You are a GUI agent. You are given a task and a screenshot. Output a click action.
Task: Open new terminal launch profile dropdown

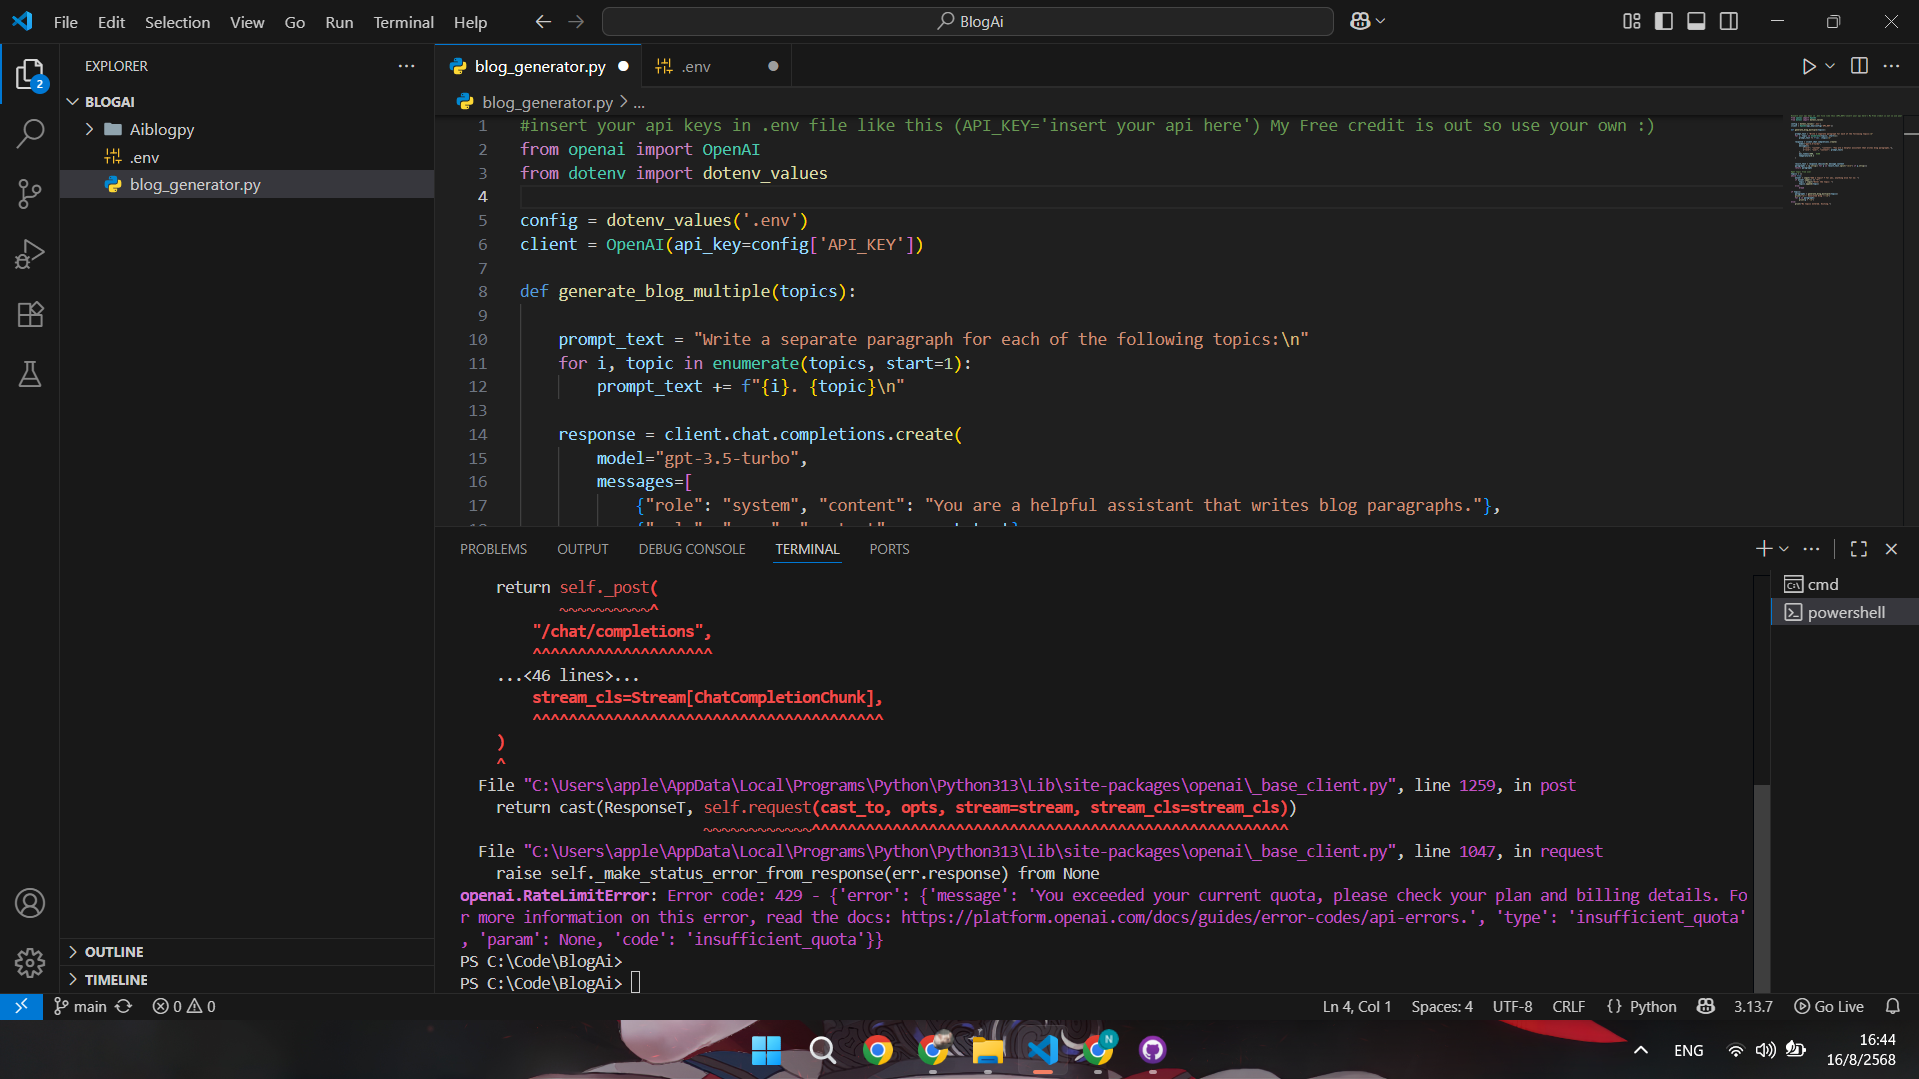(1783, 549)
